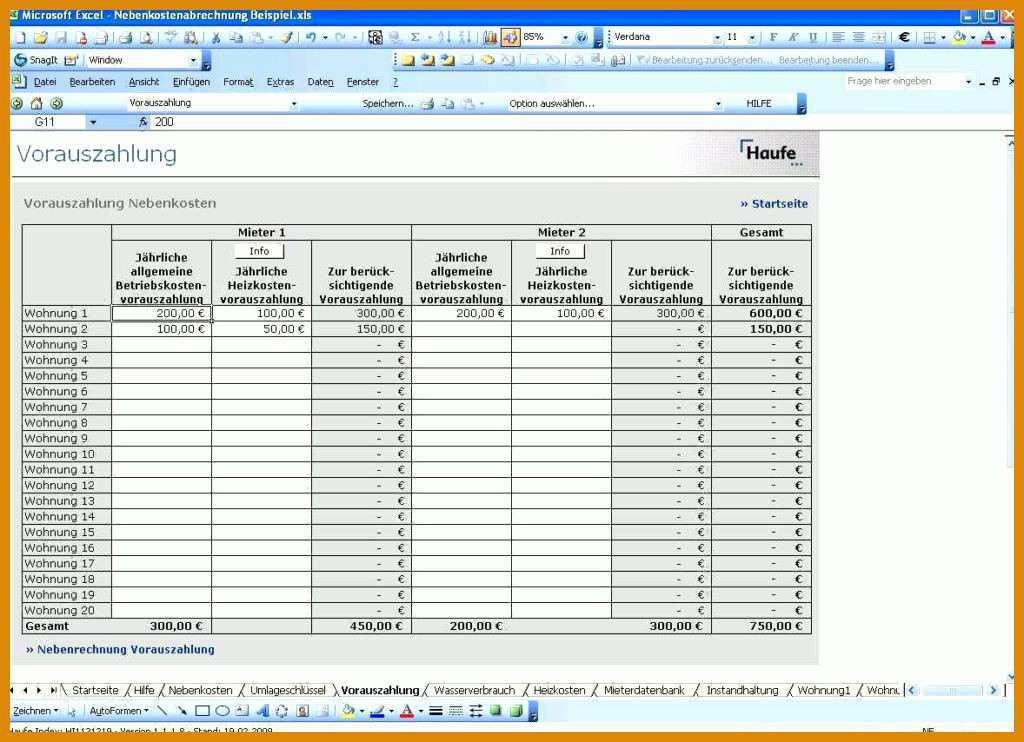Open the Vorauszahlung navigation dropdown
Image resolution: width=1024 pixels, height=742 pixels.
(294, 103)
